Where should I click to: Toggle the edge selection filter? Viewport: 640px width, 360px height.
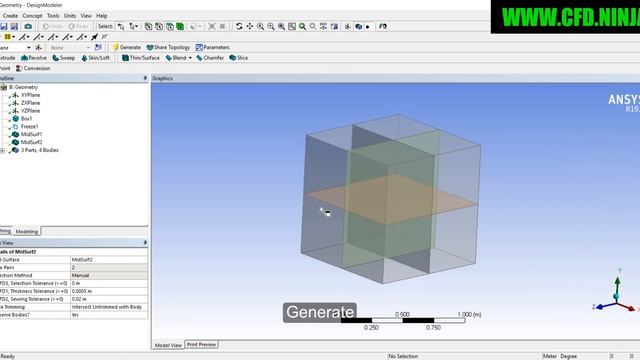pyautogui.click(x=159, y=27)
